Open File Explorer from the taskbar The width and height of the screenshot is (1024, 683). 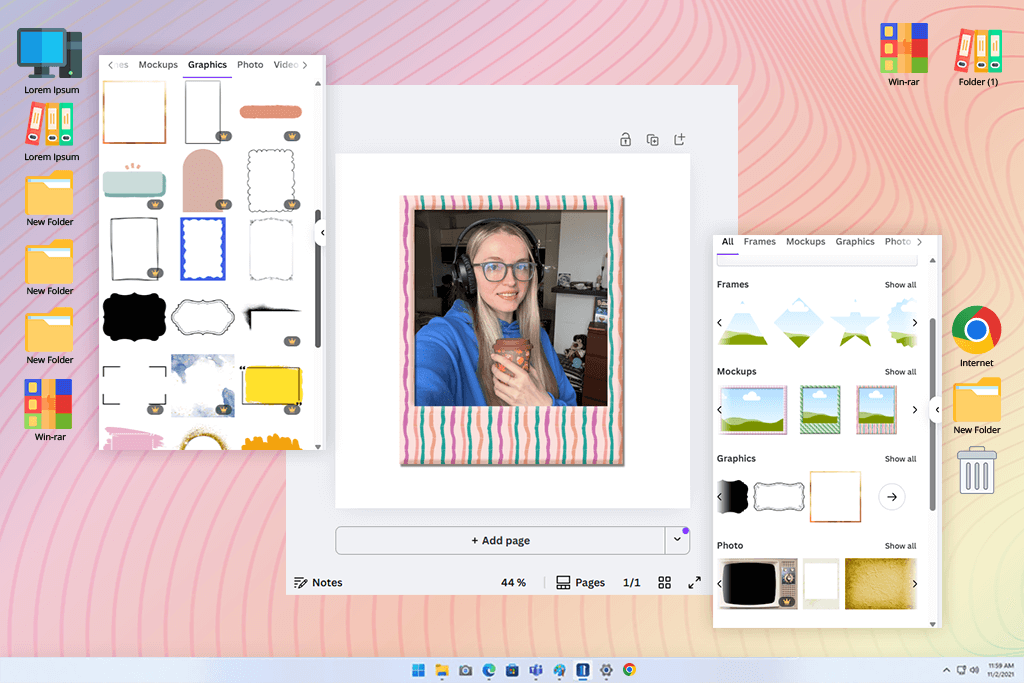pos(441,670)
